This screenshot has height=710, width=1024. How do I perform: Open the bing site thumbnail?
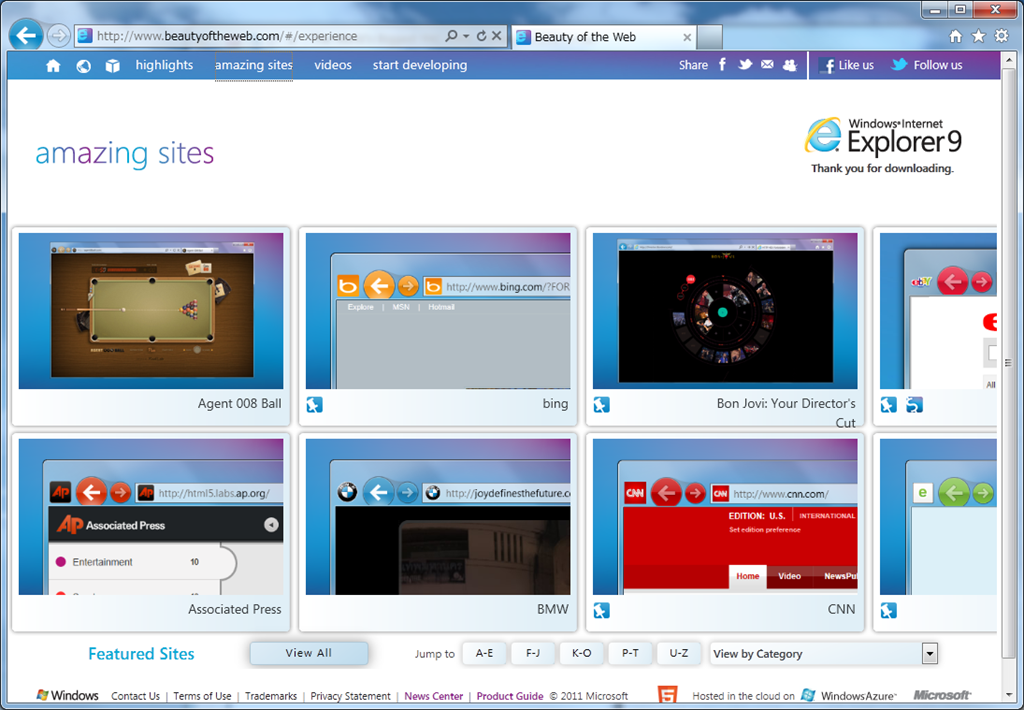(x=438, y=311)
